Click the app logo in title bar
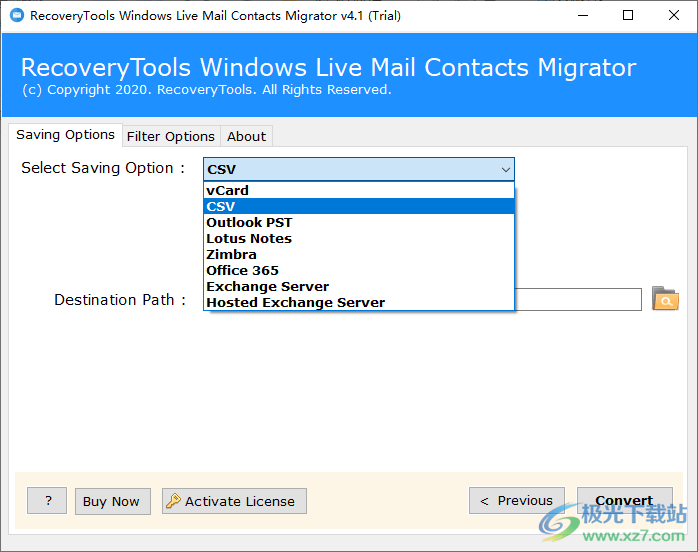This screenshot has height=552, width=698. tap(17, 16)
